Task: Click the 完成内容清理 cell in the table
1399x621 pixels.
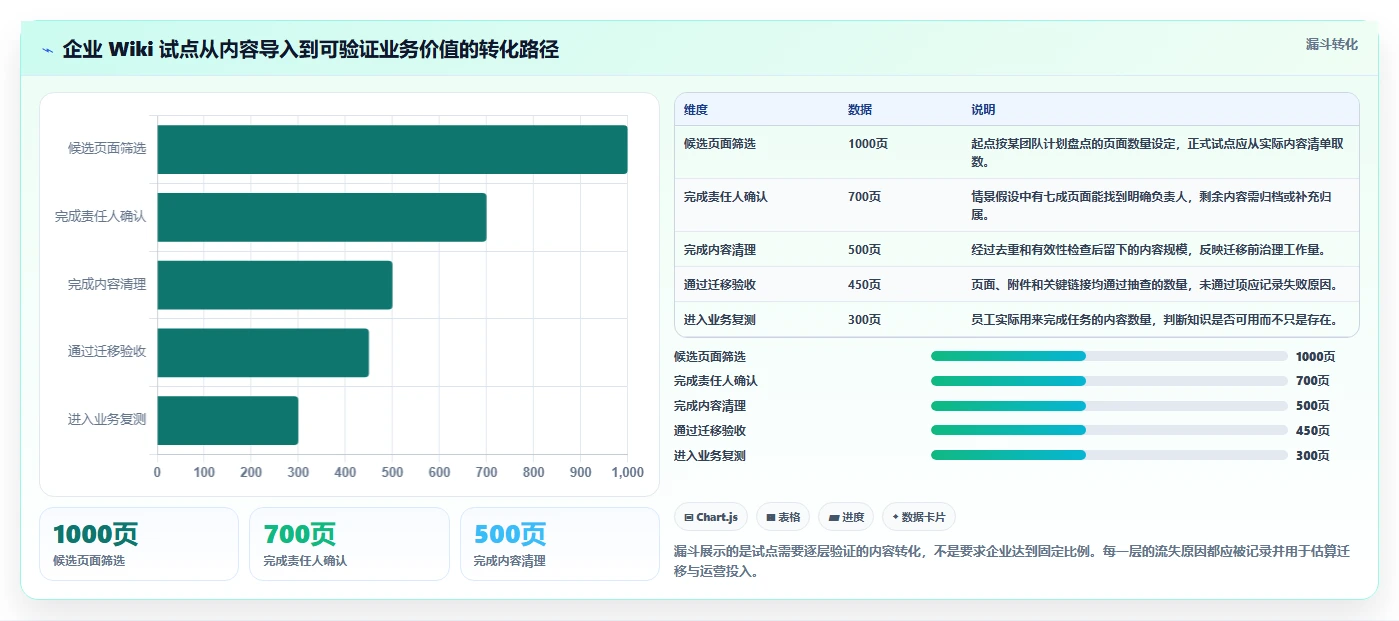Action: coord(720,250)
